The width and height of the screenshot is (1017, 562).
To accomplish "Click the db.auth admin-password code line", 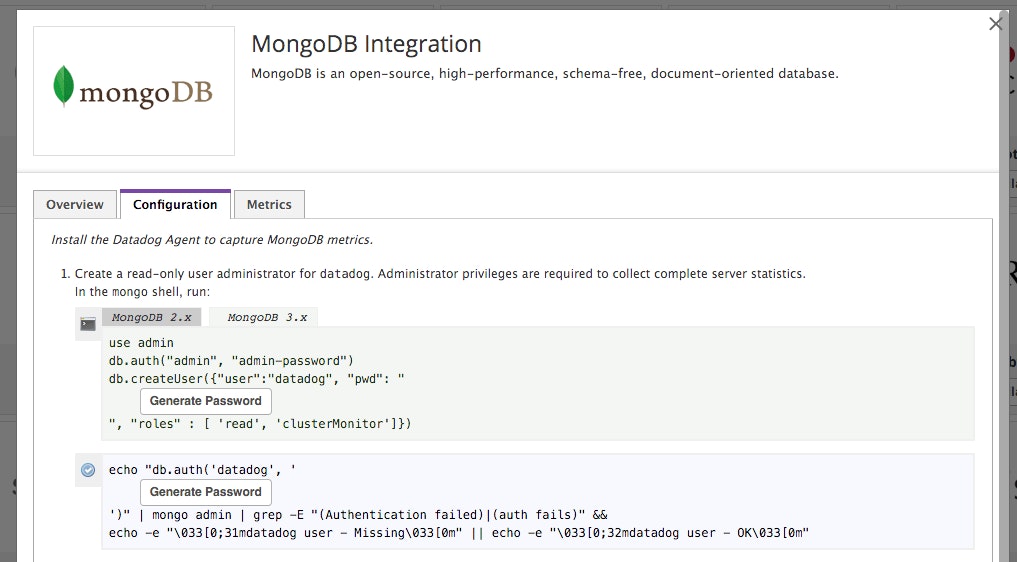I will (x=231, y=361).
